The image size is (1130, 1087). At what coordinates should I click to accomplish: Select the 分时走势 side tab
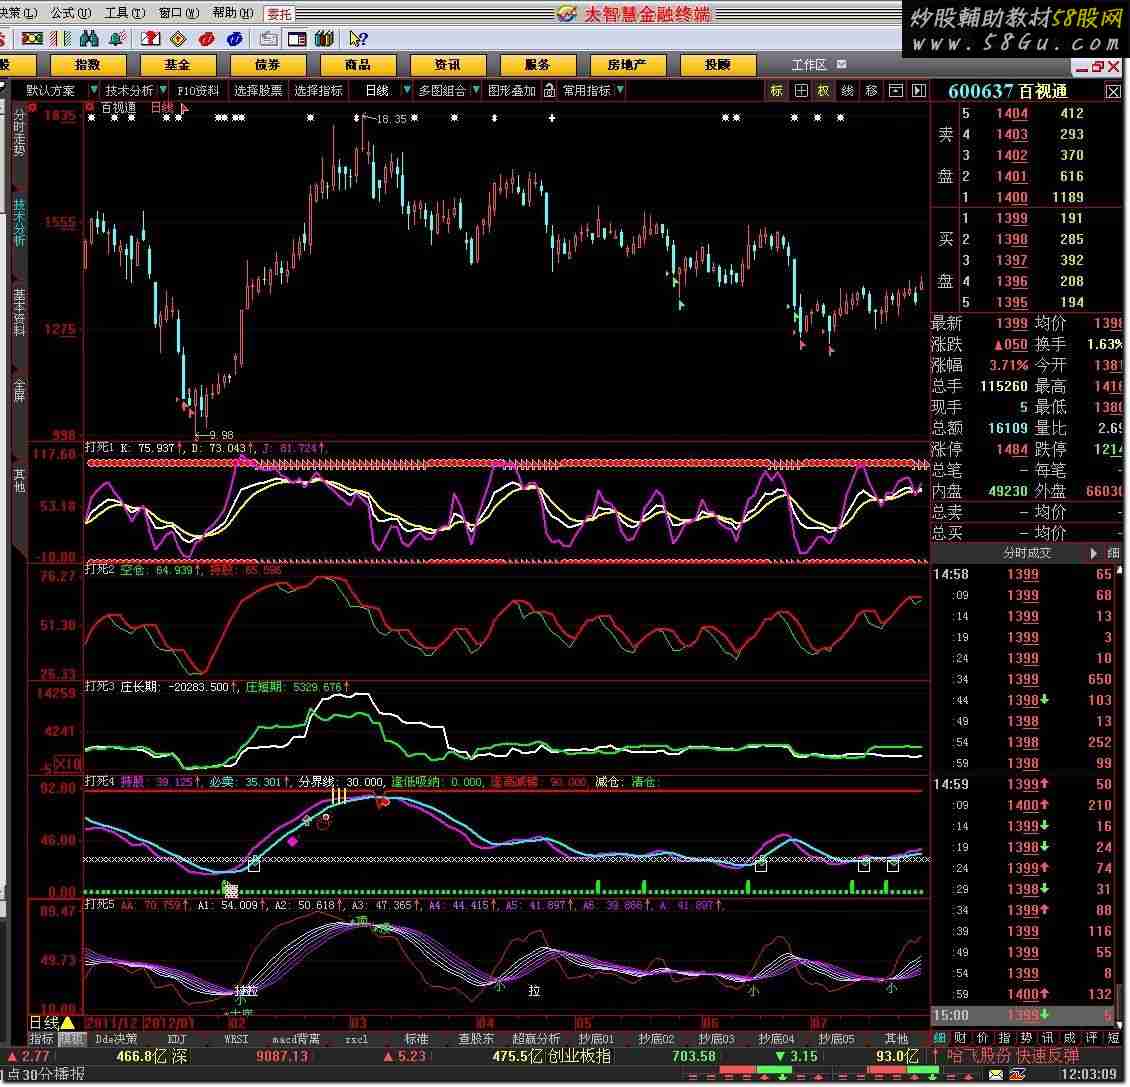(x=19, y=133)
